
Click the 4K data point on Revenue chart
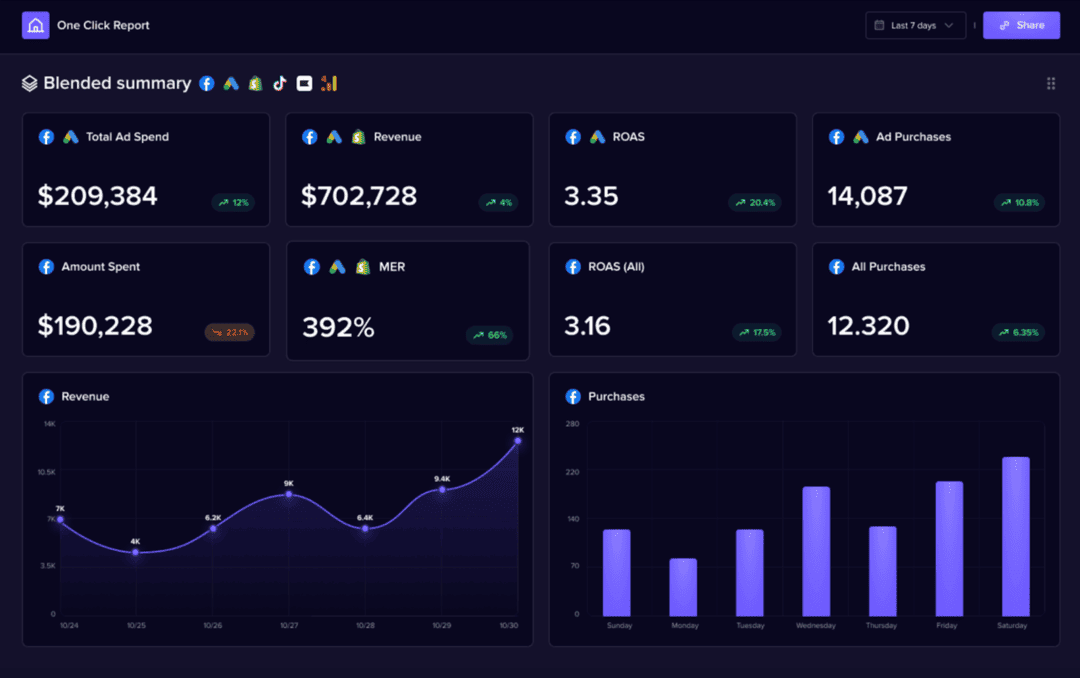click(x=136, y=552)
